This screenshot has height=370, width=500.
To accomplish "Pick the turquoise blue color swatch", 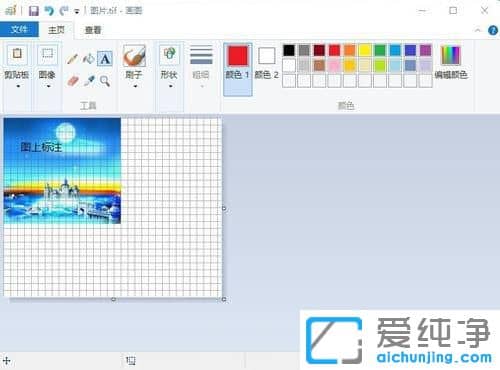I will point(395,50).
